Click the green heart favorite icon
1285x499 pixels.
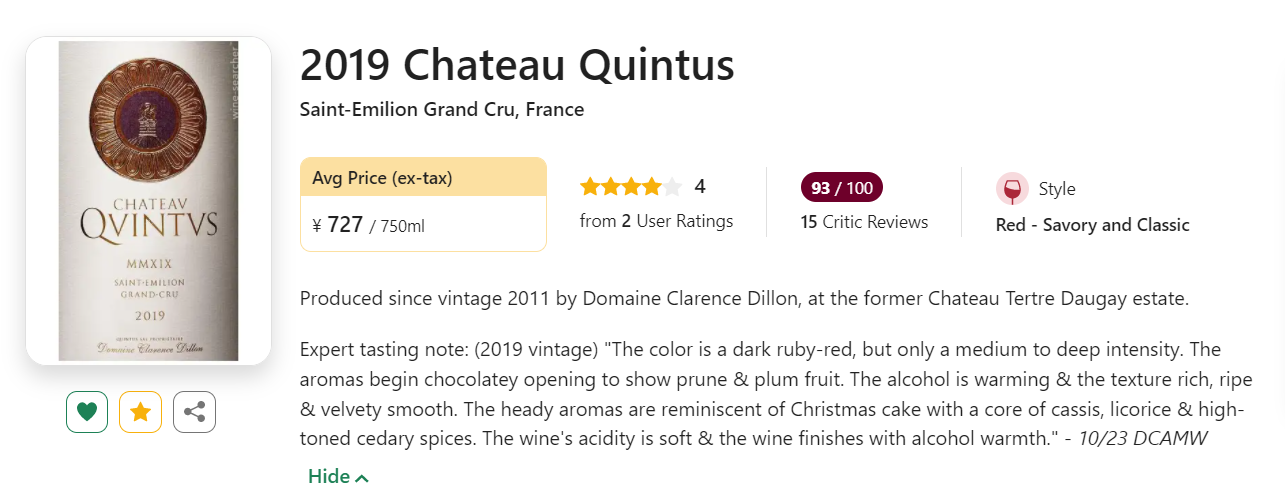[87, 412]
